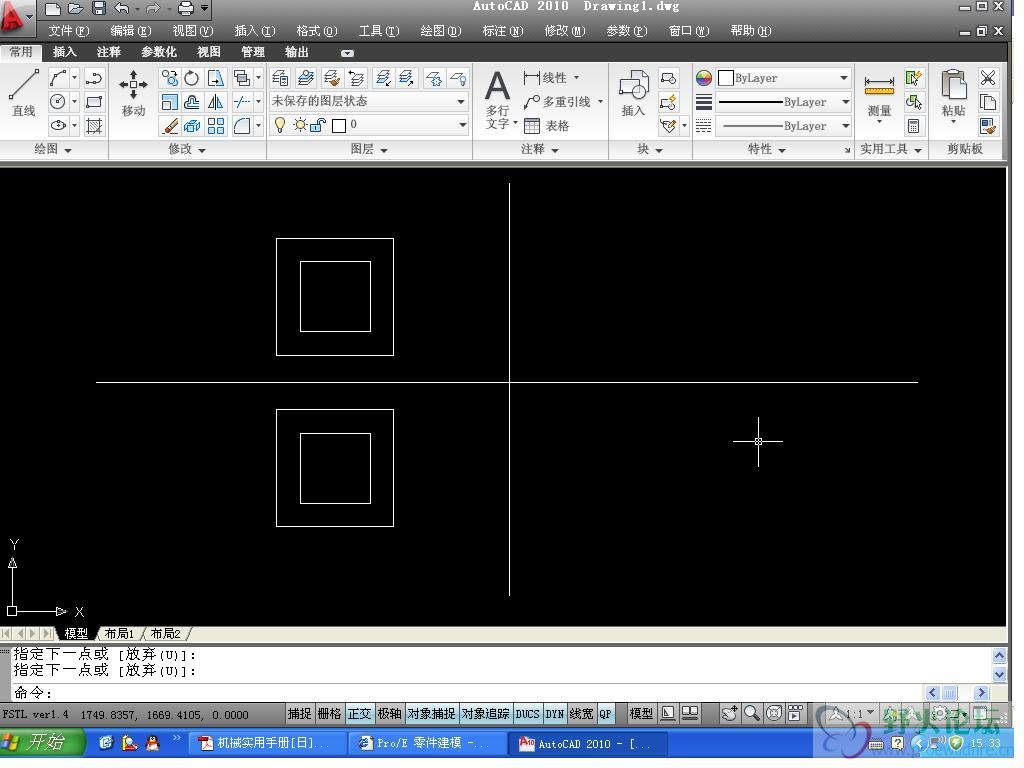1024x768 pixels.
Task: Click the Undo arrow in quick access toolbar
Action: click(x=121, y=8)
